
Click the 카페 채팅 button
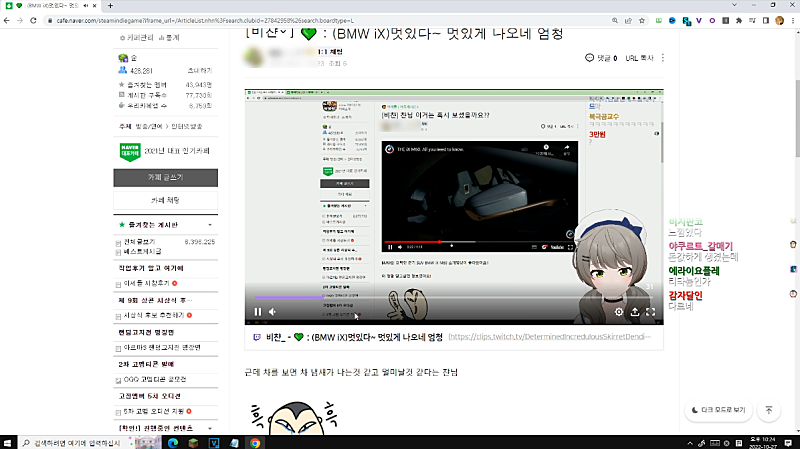tap(165, 200)
